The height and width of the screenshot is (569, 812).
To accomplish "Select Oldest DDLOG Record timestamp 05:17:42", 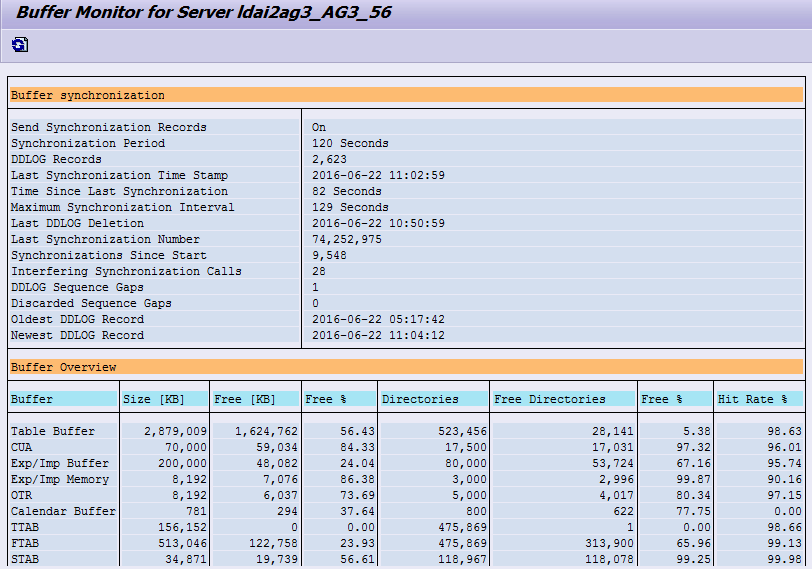I will coord(378,320).
